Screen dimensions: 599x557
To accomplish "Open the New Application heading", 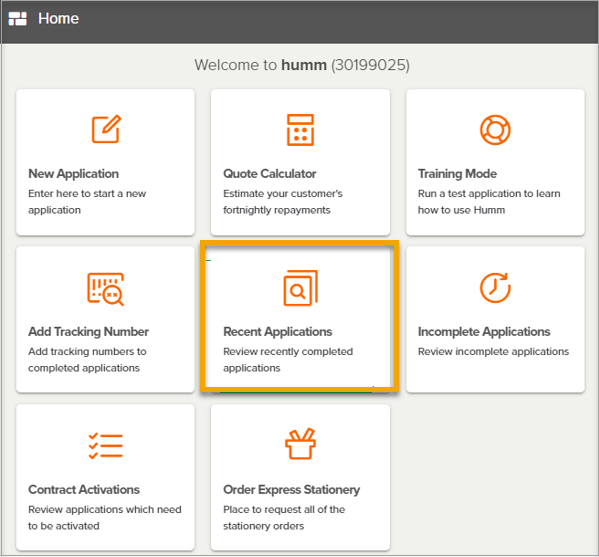I will point(73,174).
